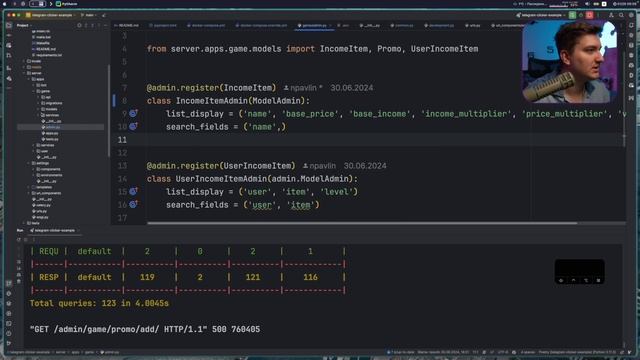Screen dimensions: 640x360
Task: Open project name dropdown in title bar
Action: (x=51, y=15)
